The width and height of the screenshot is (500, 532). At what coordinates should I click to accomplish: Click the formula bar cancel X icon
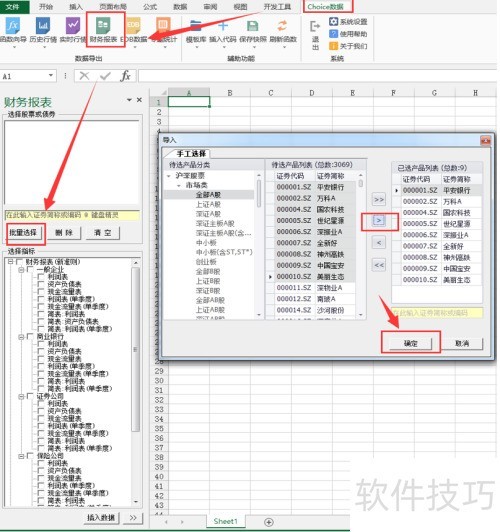(84, 76)
